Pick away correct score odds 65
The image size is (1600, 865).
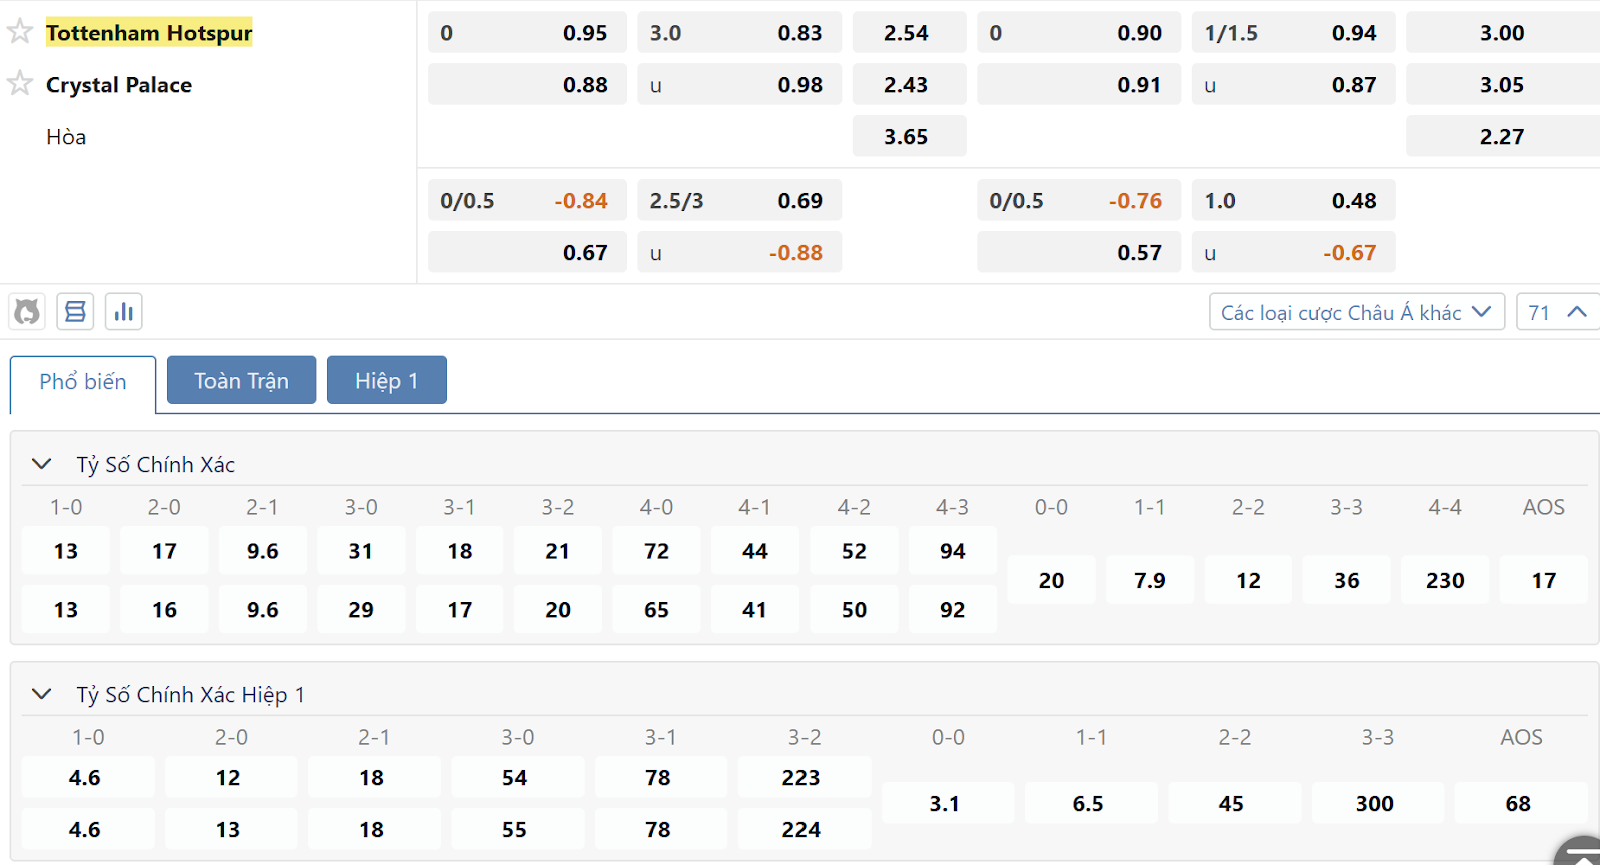[656, 610]
